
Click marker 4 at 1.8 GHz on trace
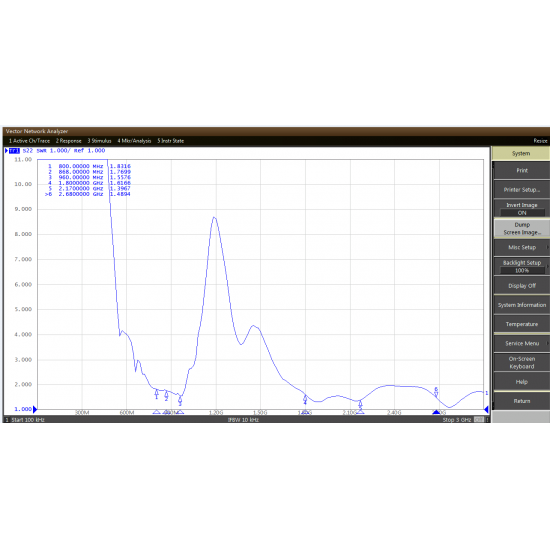[305, 400]
